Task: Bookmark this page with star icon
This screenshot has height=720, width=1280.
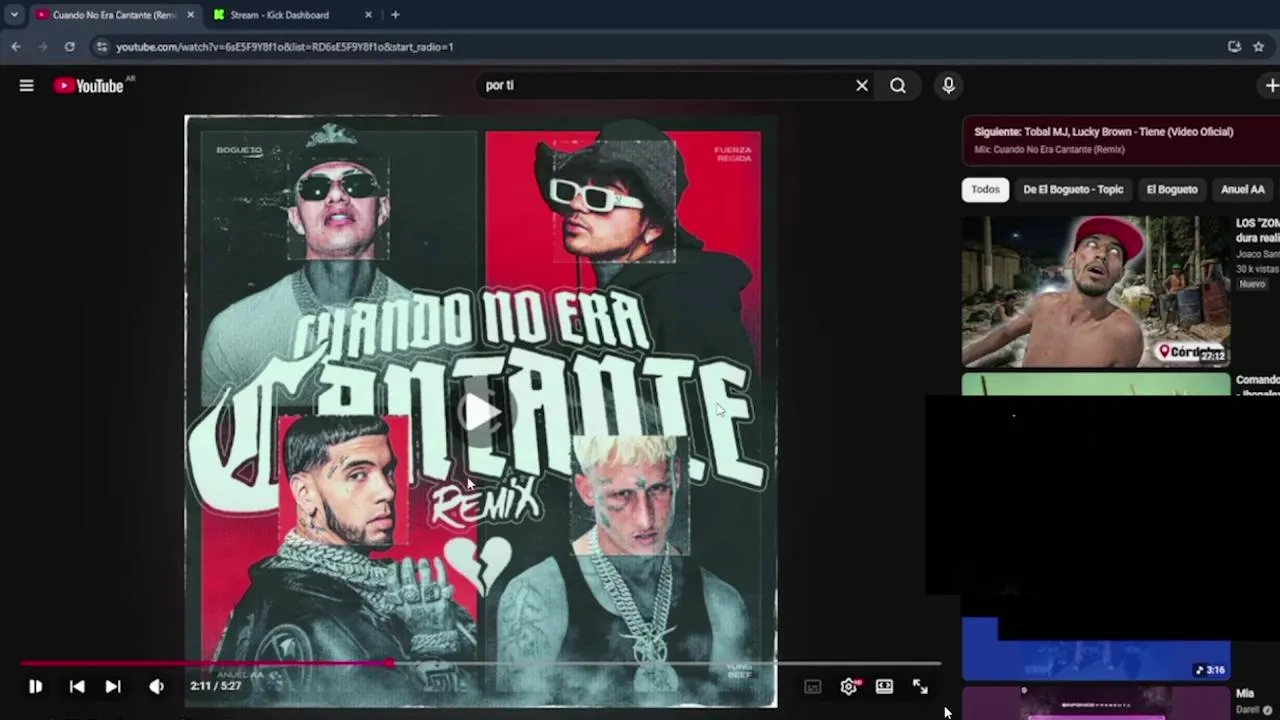Action: click(1258, 47)
